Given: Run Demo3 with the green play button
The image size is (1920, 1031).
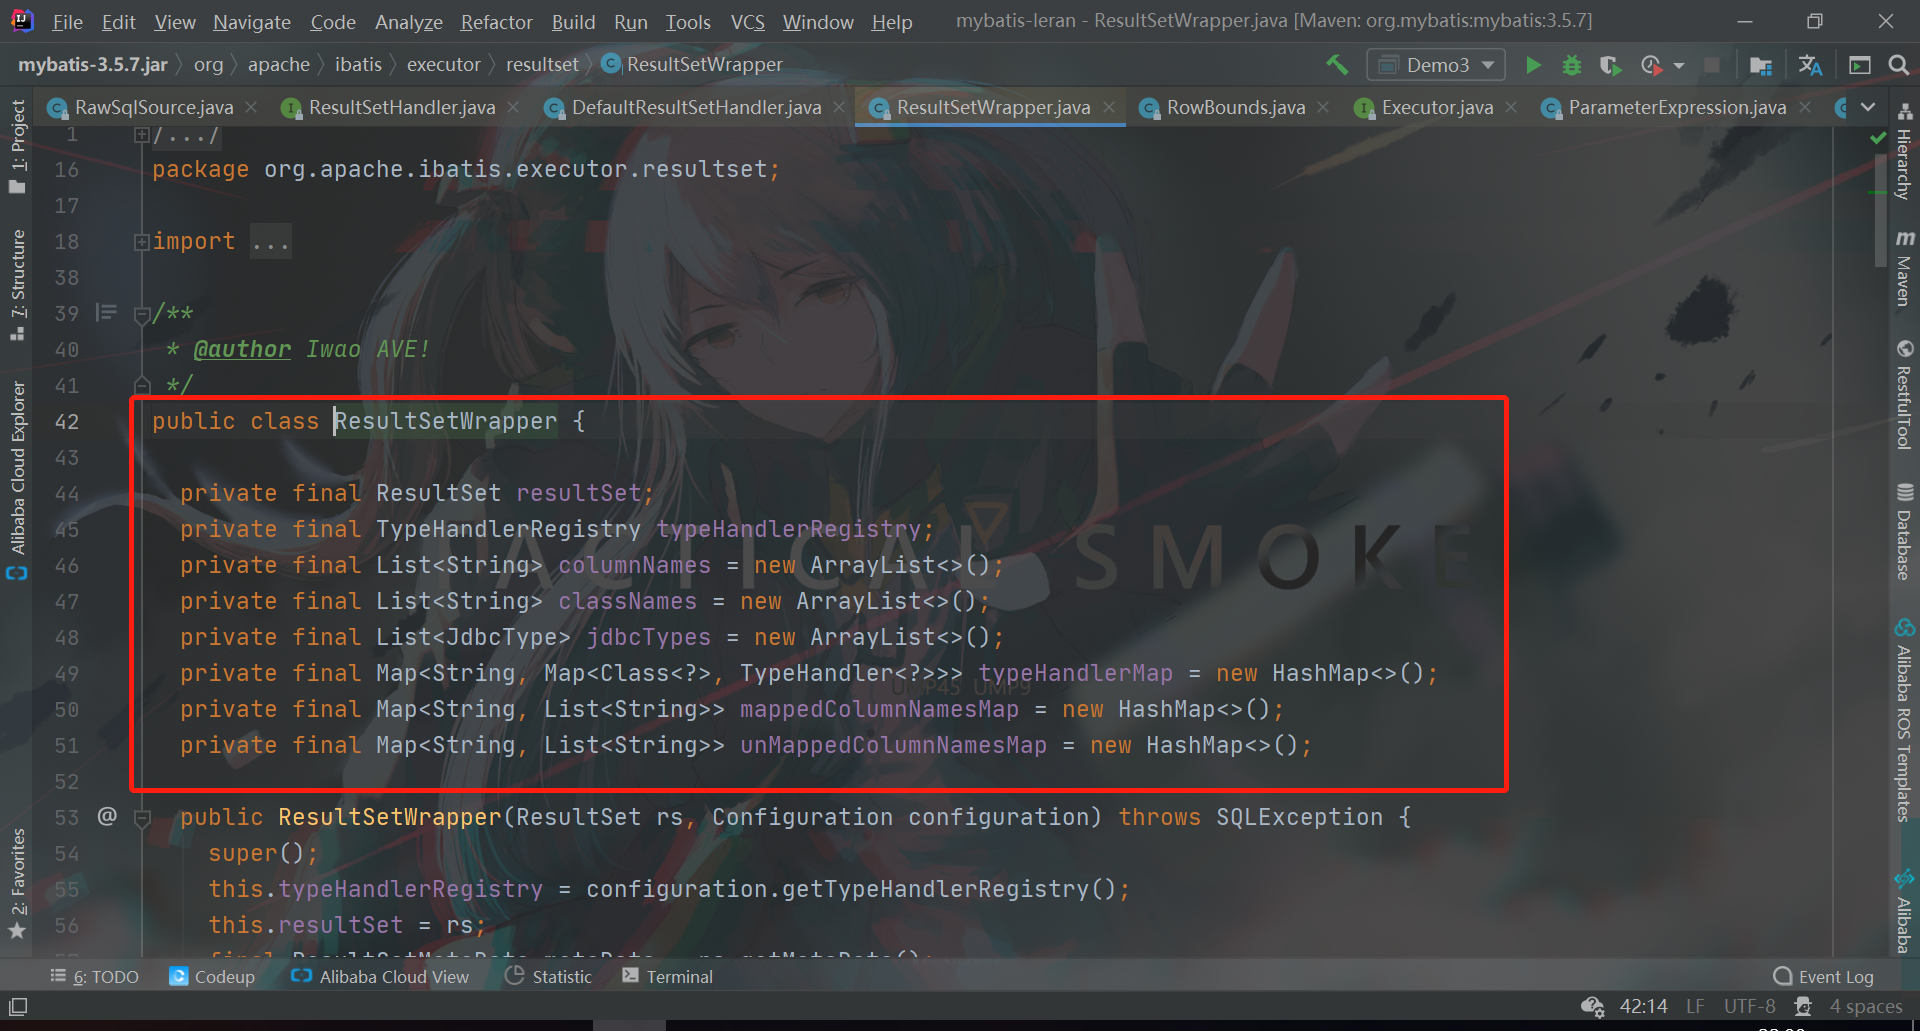Looking at the screenshot, I should click(1532, 65).
